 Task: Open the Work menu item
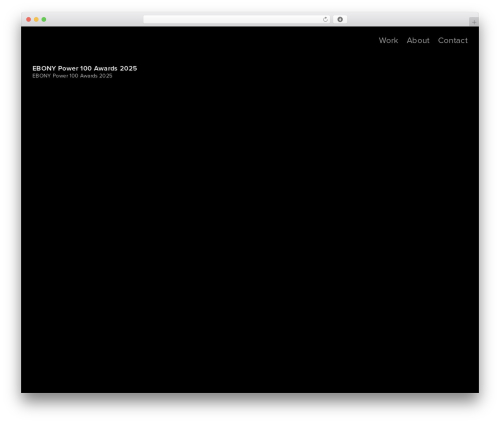[x=388, y=40]
